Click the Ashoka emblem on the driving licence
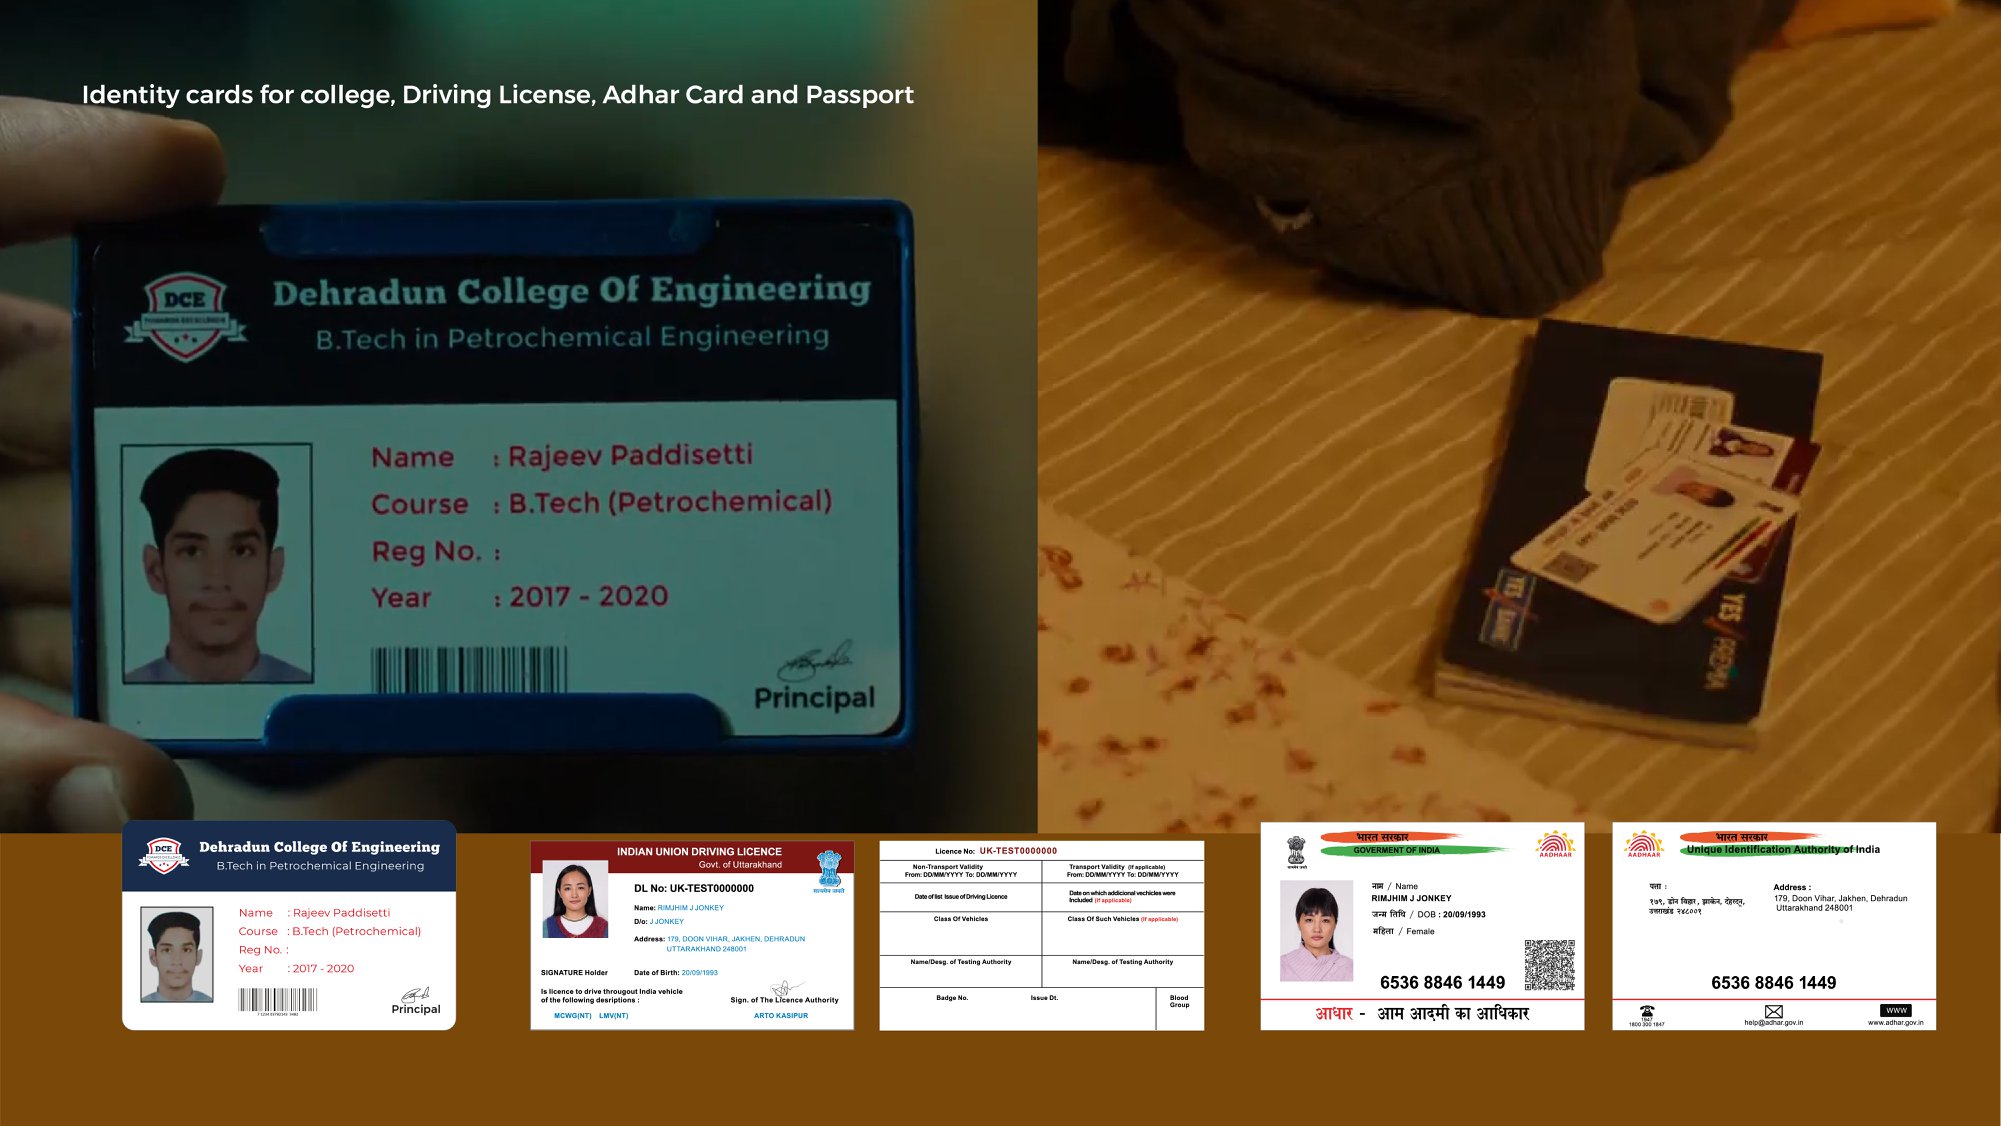2001x1126 pixels. pos(829,868)
